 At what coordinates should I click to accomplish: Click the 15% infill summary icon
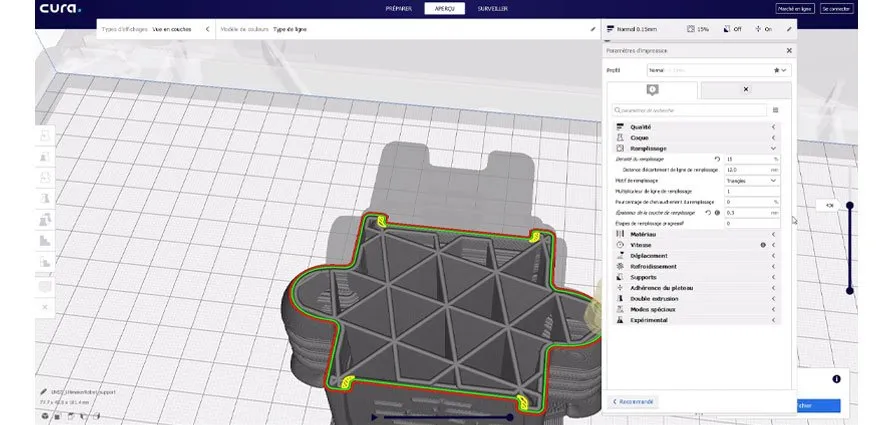coord(691,29)
